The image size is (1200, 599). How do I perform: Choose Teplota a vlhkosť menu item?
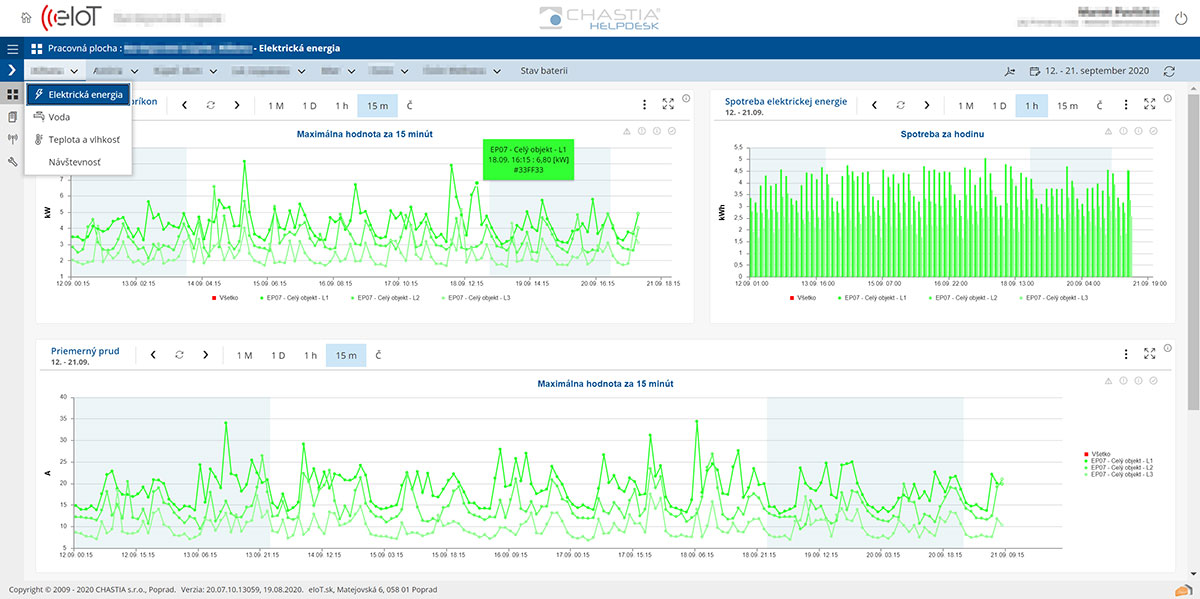(84, 140)
